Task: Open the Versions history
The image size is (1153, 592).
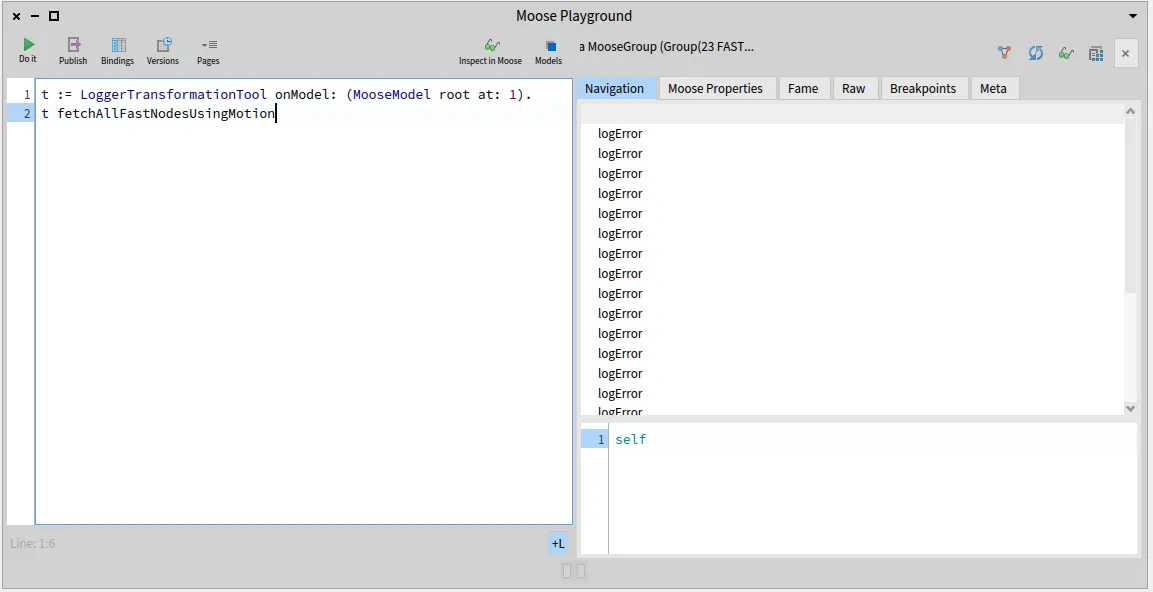Action: click(x=163, y=51)
